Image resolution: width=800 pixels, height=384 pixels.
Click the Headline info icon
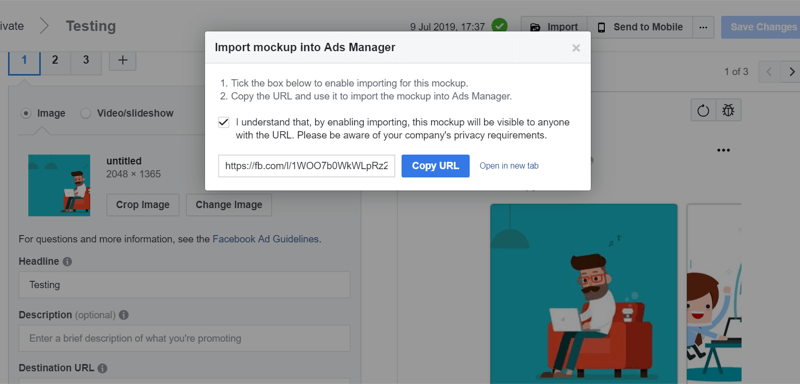pyautogui.click(x=67, y=262)
